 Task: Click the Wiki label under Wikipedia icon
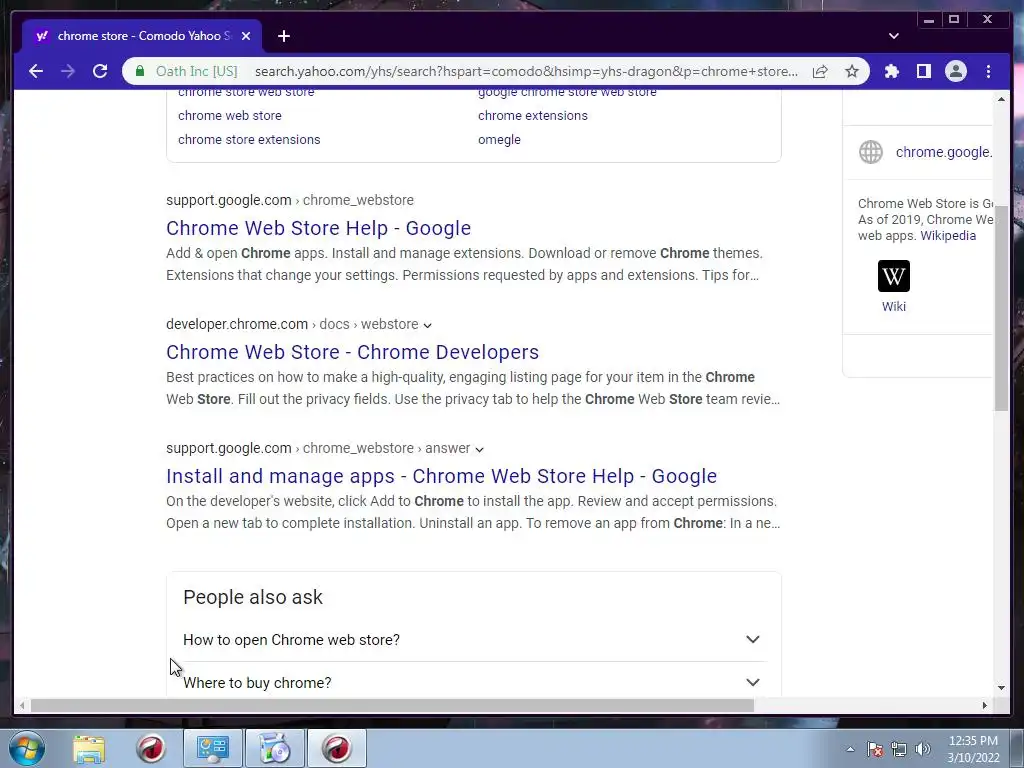(x=893, y=306)
